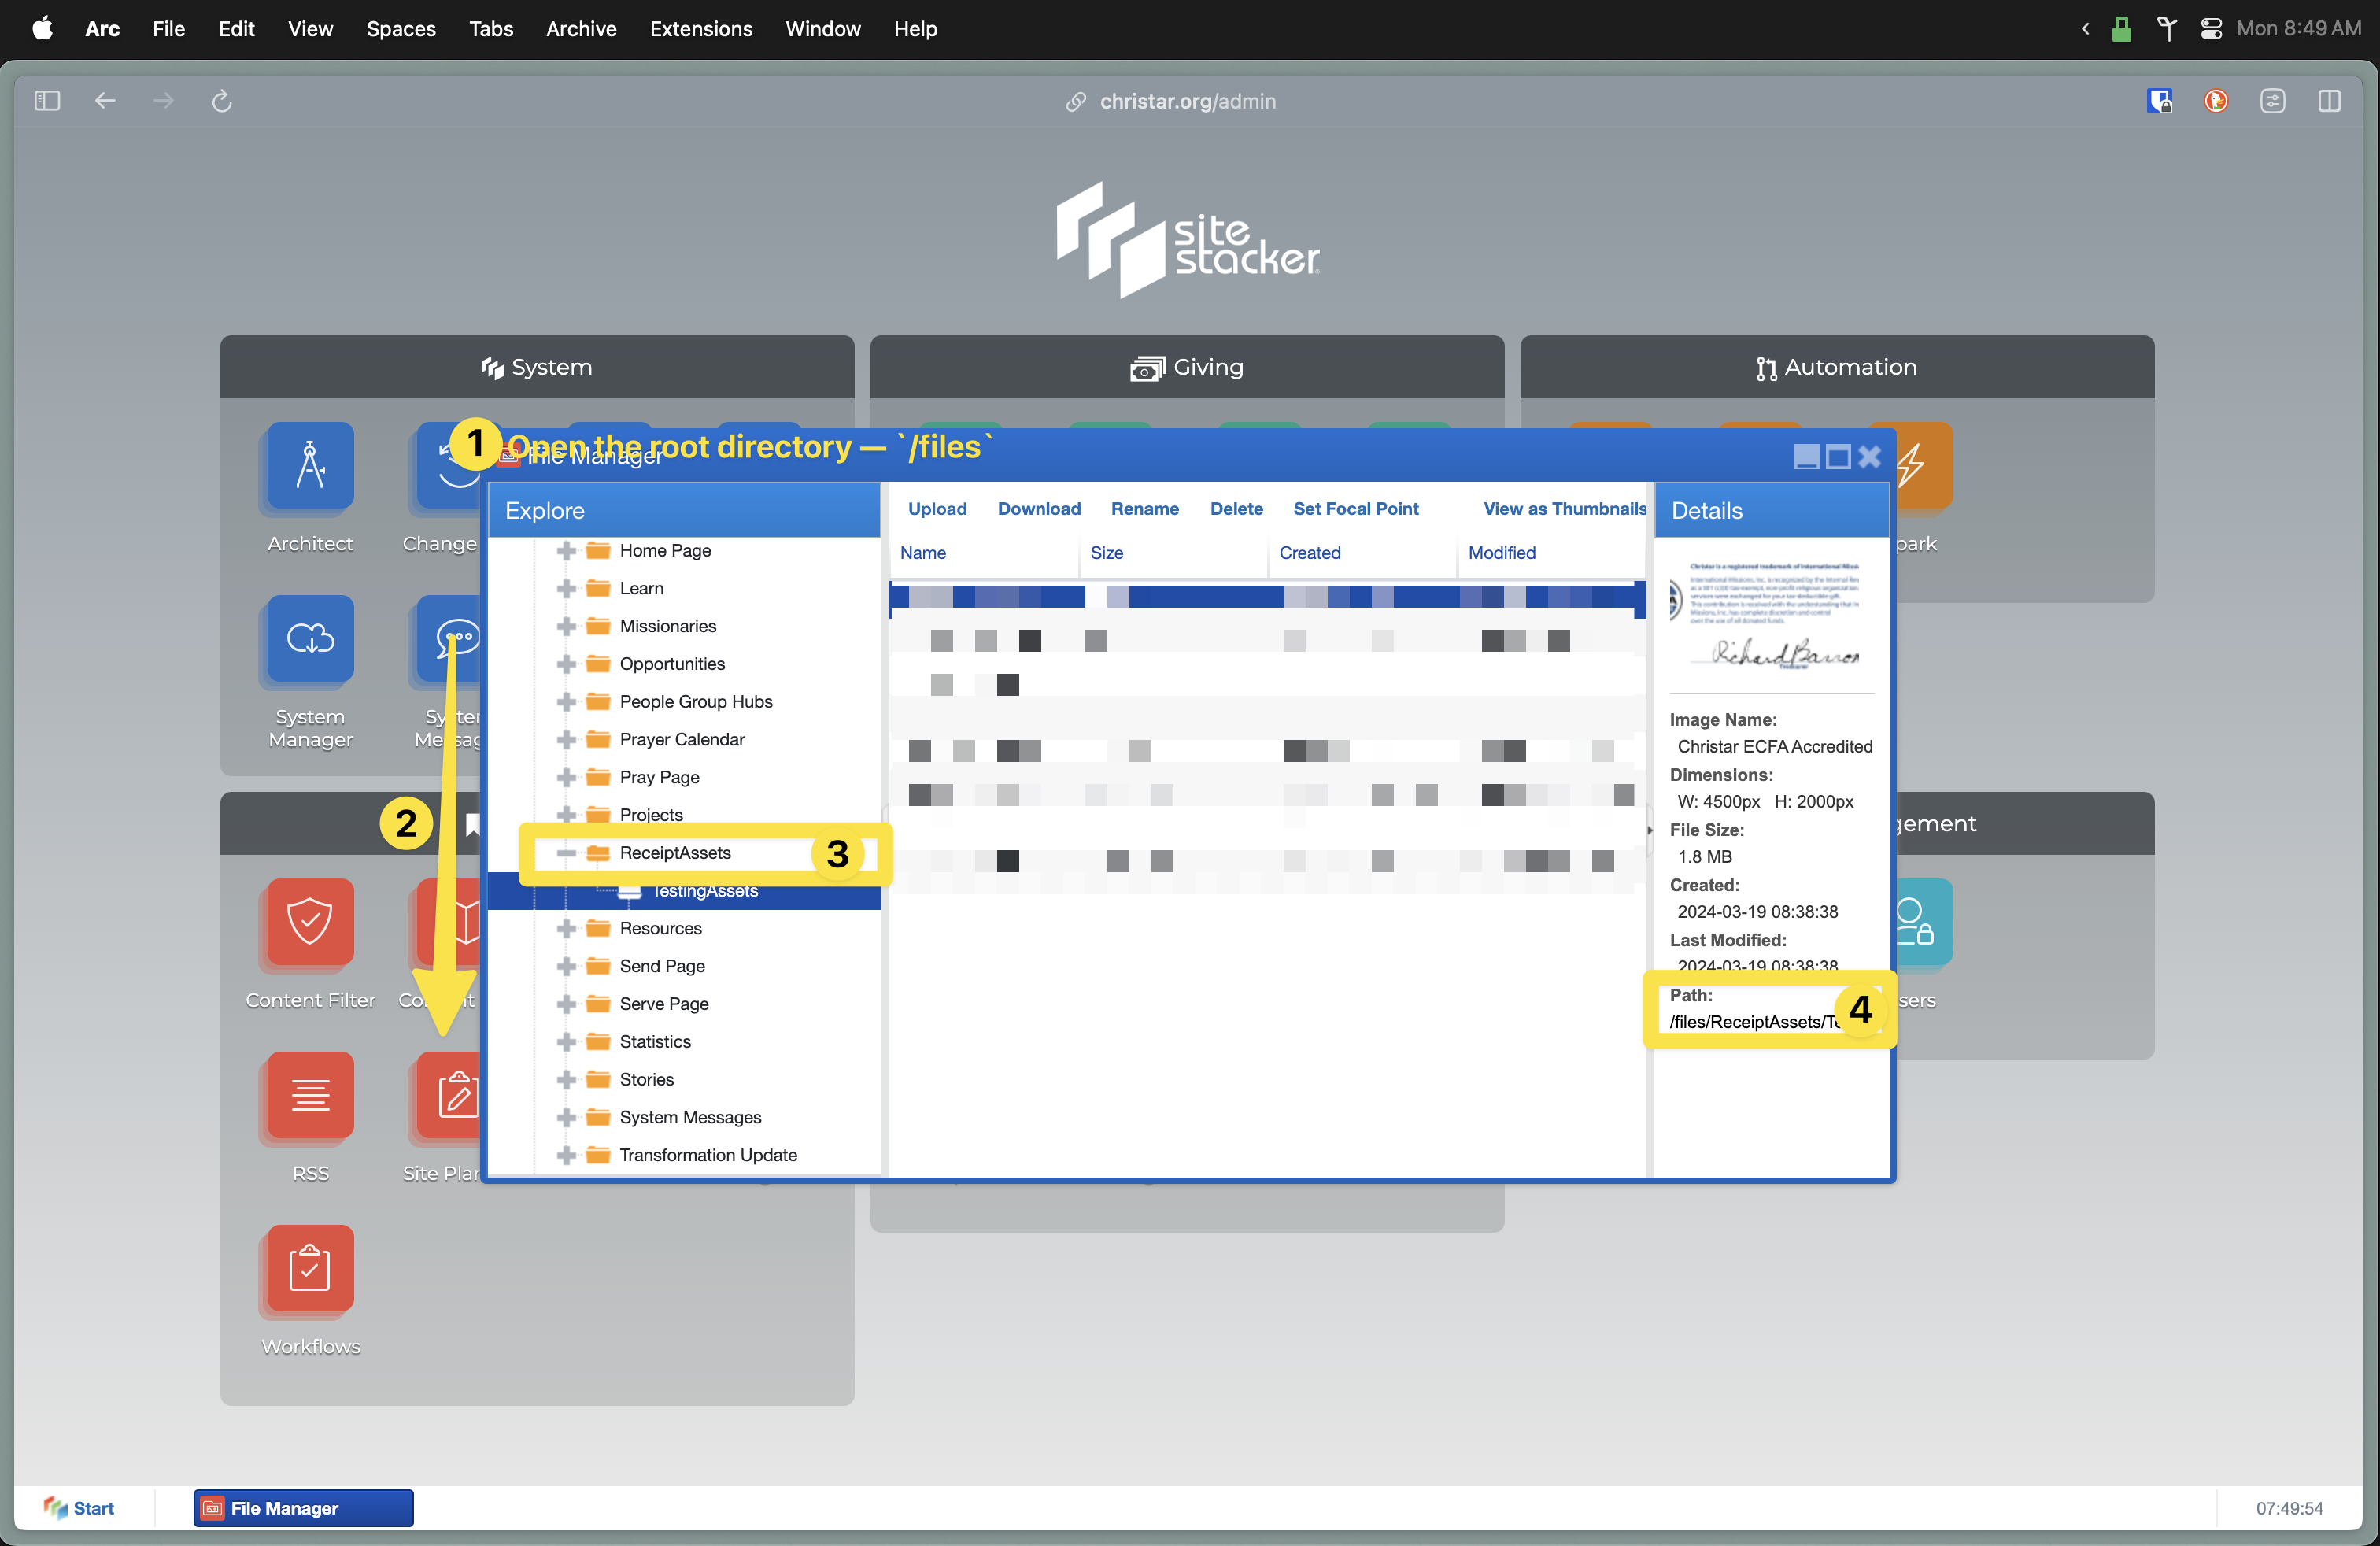This screenshot has width=2380, height=1546.
Task: Click View as Thumbnails link
Action: (x=1564, y=509)
